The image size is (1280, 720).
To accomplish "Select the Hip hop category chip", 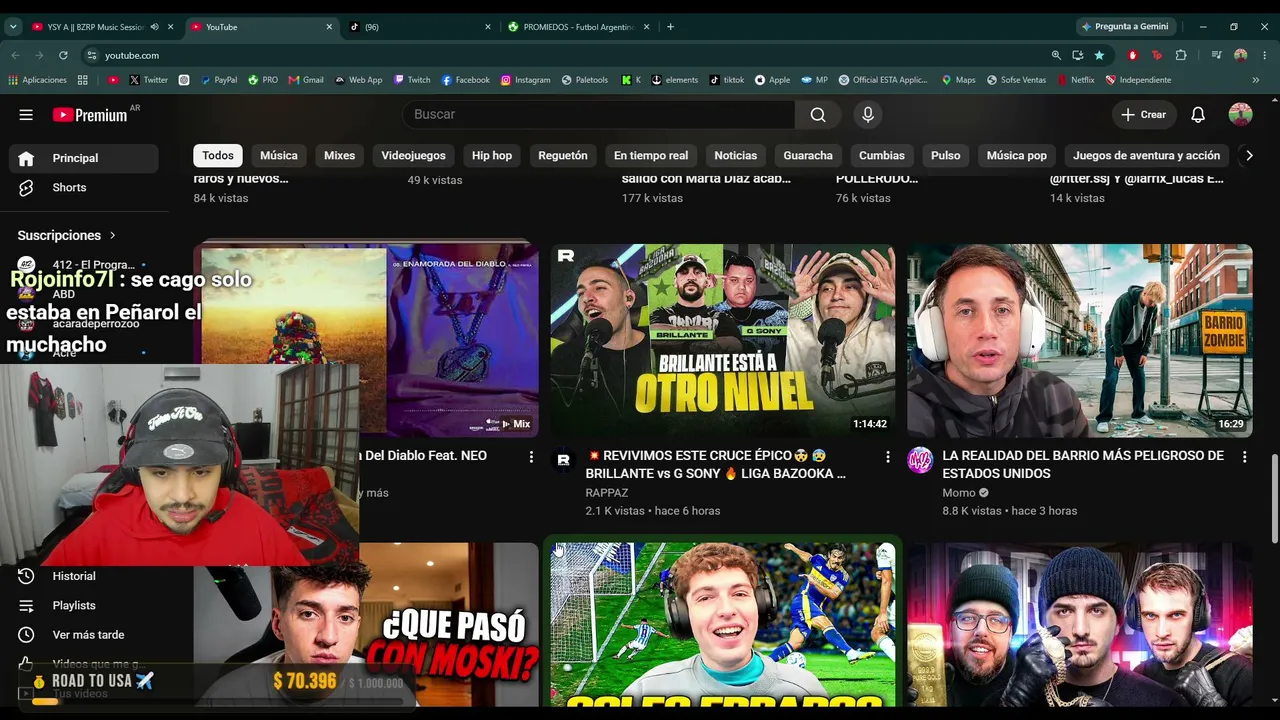I will pos(492,155).
